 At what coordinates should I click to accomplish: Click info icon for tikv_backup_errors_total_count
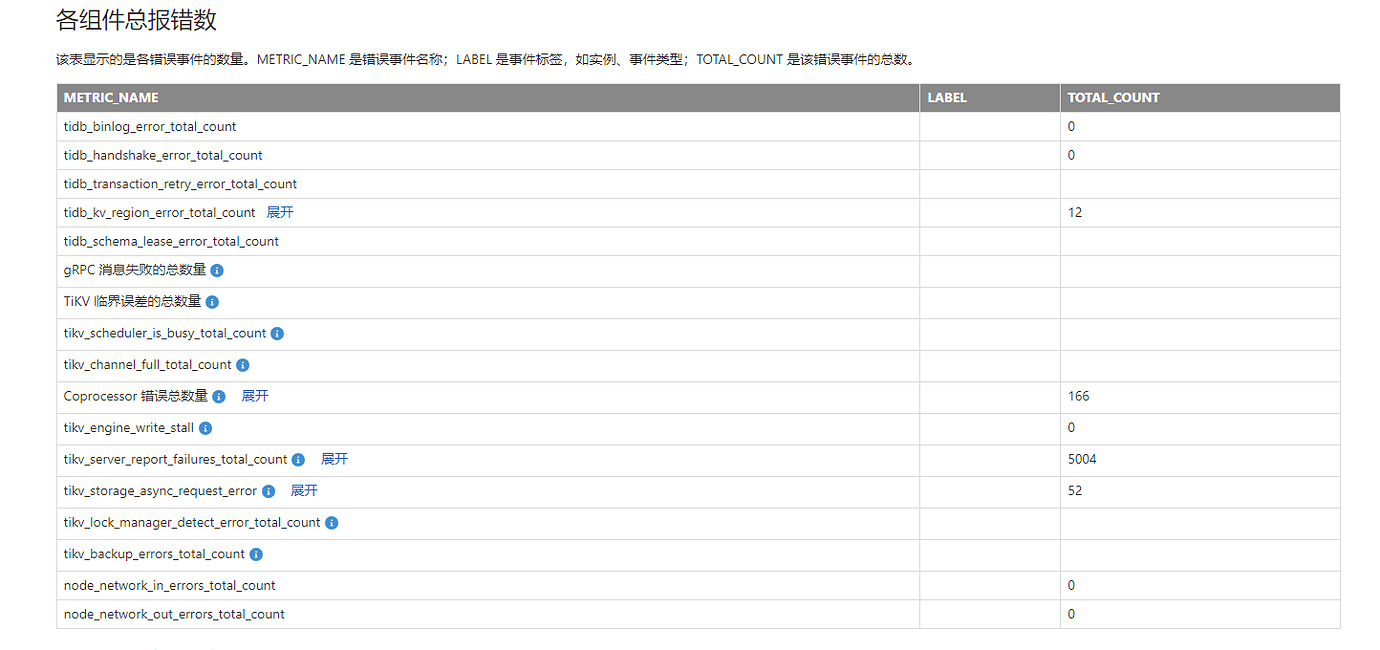pos(256,554)
